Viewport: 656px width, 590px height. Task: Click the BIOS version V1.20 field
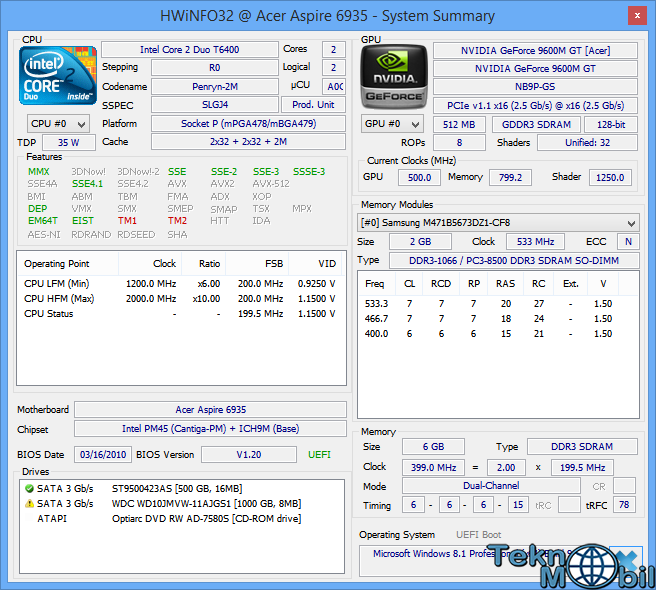(x=249, y=454)
